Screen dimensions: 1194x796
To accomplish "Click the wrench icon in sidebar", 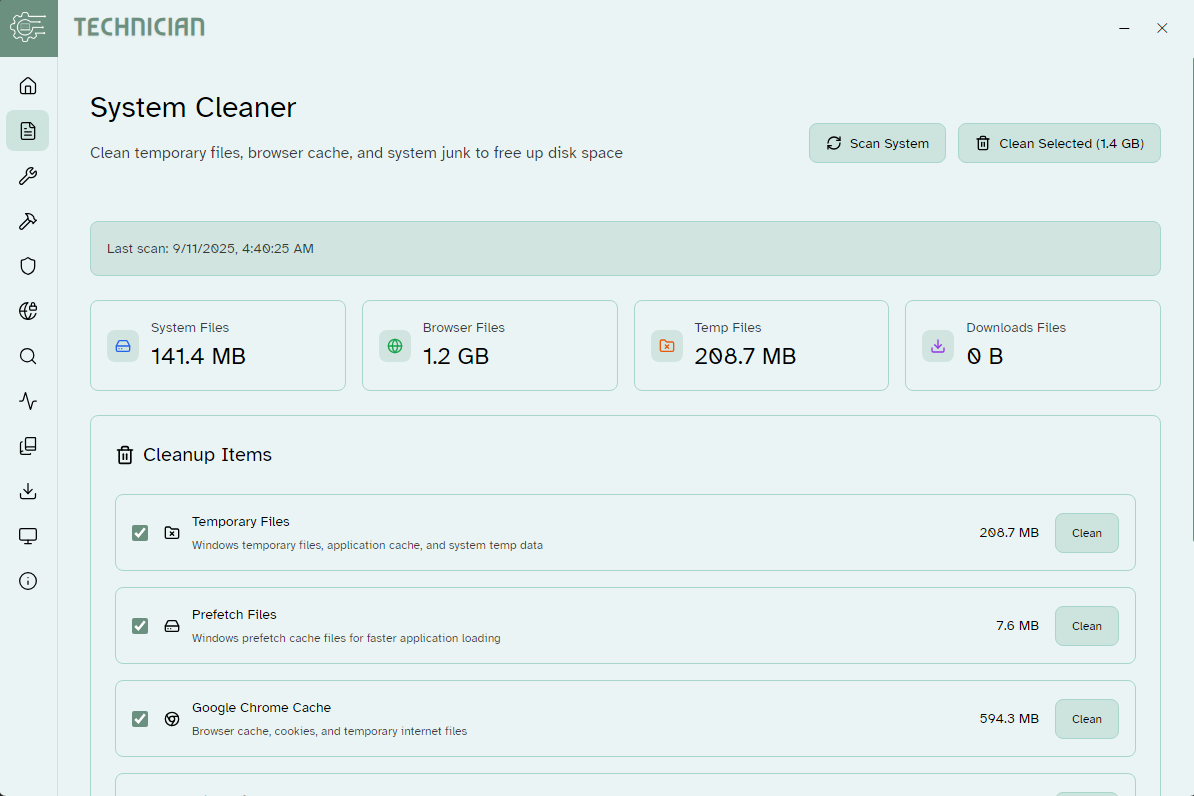I will [28, 176].
